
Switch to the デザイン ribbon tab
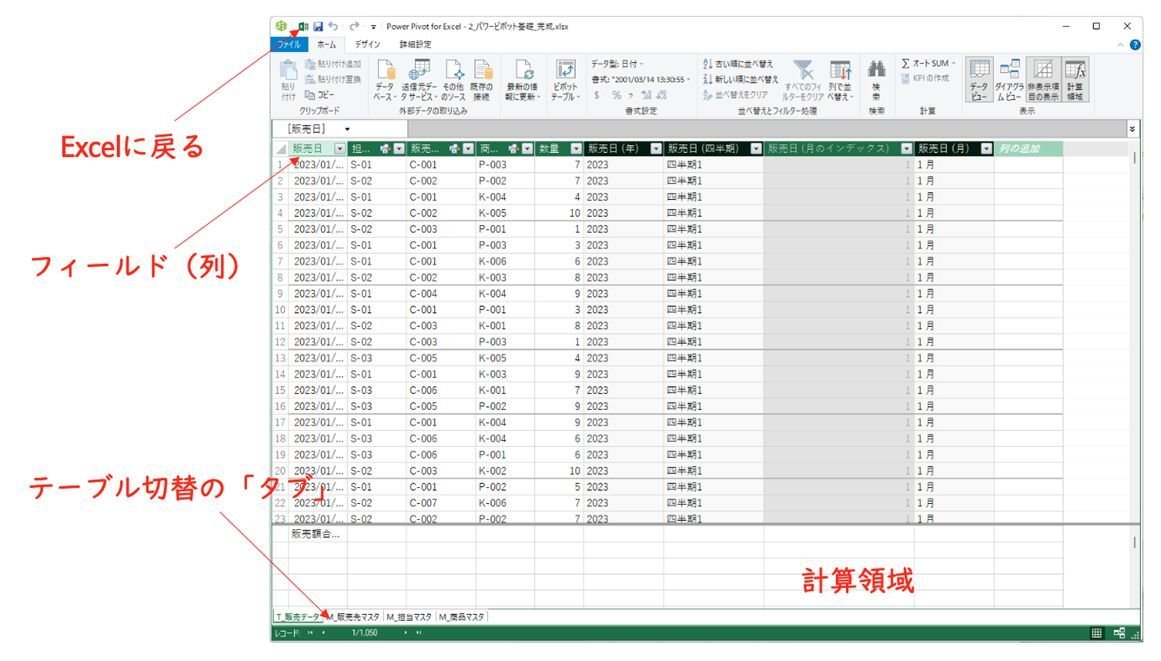point(367,44)
